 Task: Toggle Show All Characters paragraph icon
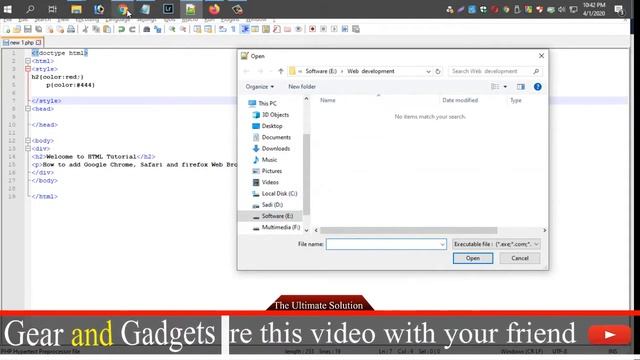click(x=233, y=29)
